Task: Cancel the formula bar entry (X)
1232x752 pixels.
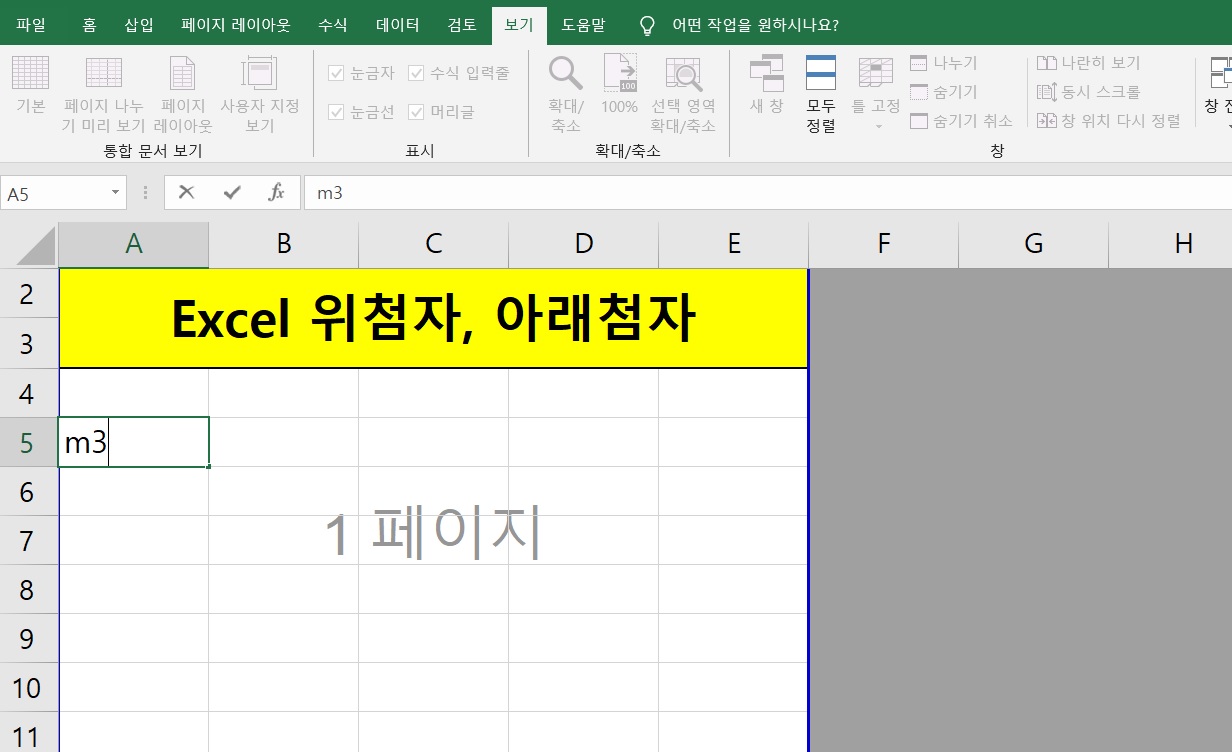Action: tap(186, 192)
